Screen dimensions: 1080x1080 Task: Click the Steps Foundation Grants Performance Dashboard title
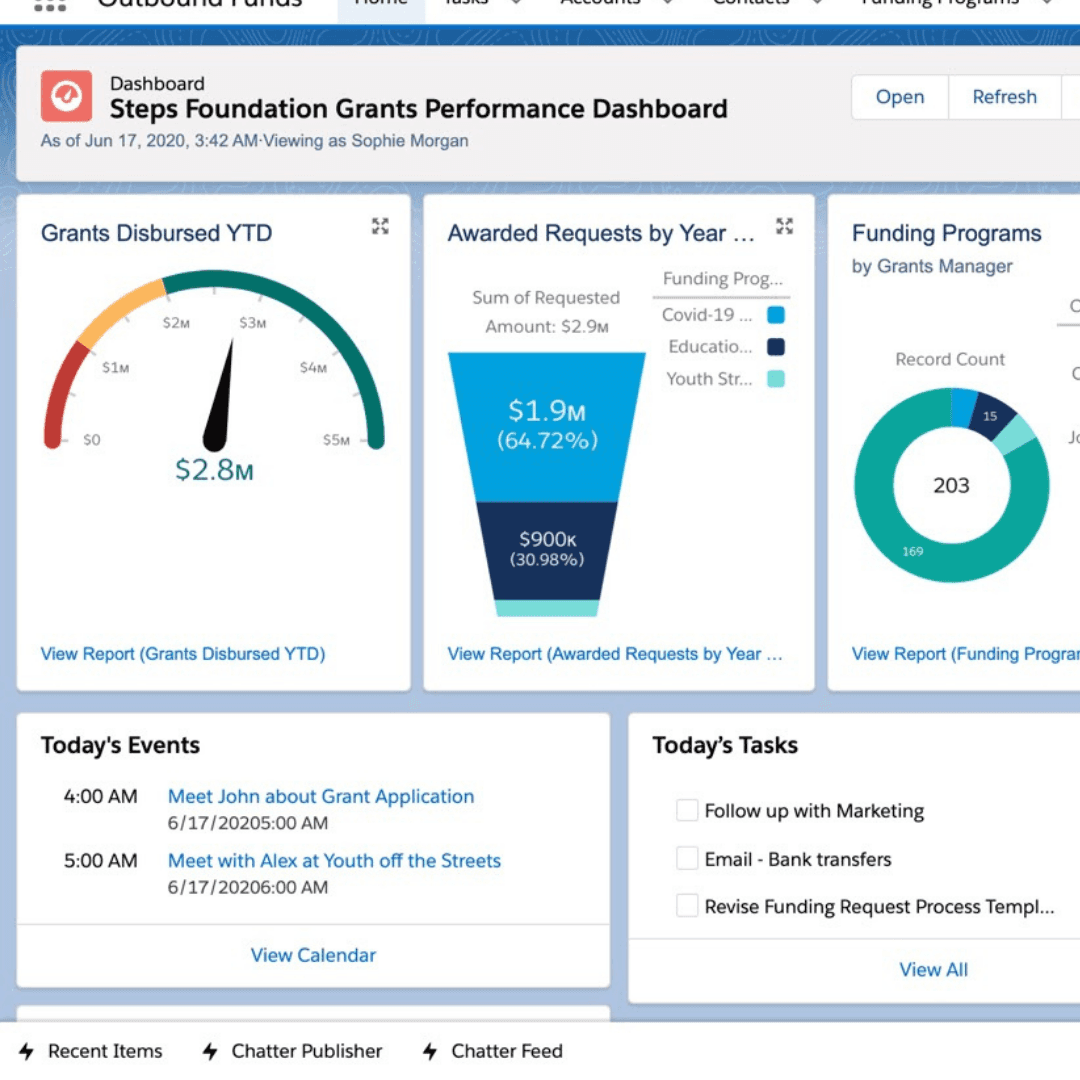click(x=418, y=109)
